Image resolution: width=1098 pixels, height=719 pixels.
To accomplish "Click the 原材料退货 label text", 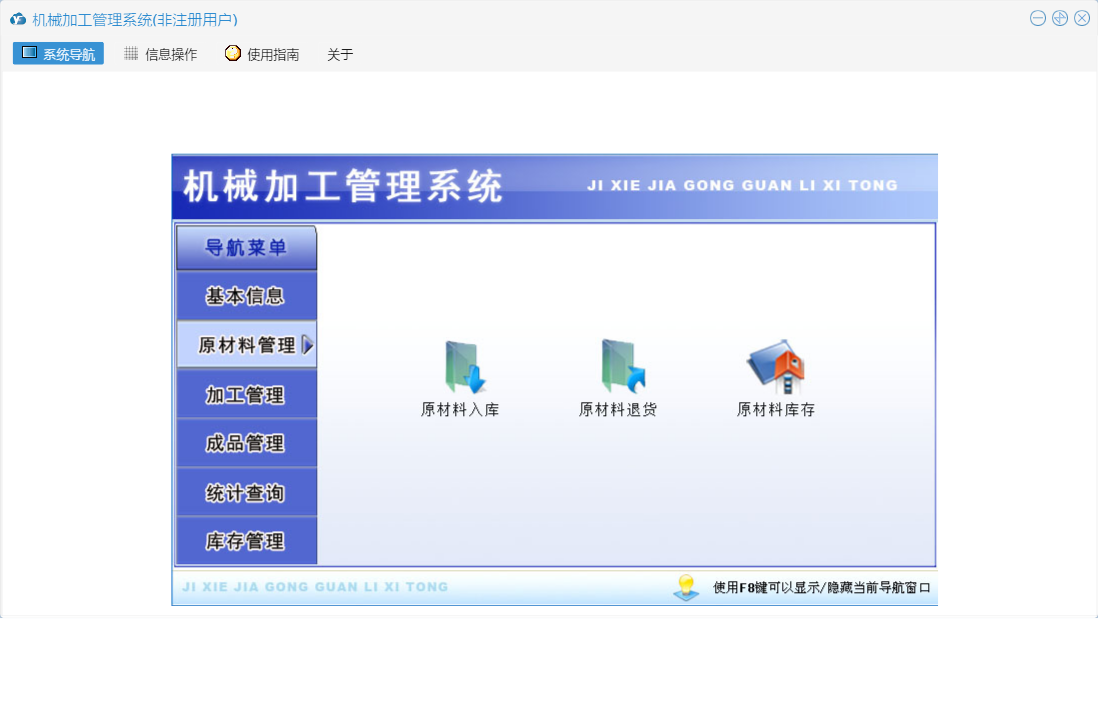I will [618, 410].
